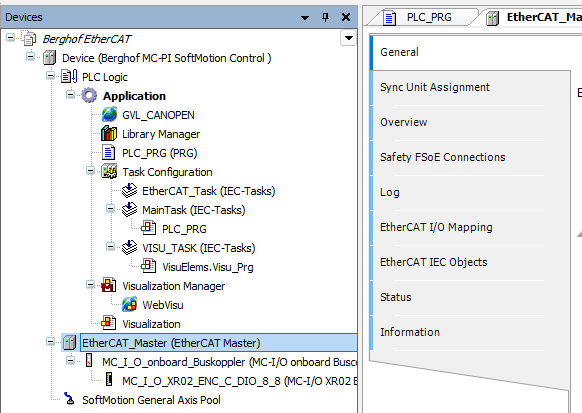Viewport: 582px width, 413px height.
Task: Collapse the Visualization Manager node
Action: [x=90, y=284]
